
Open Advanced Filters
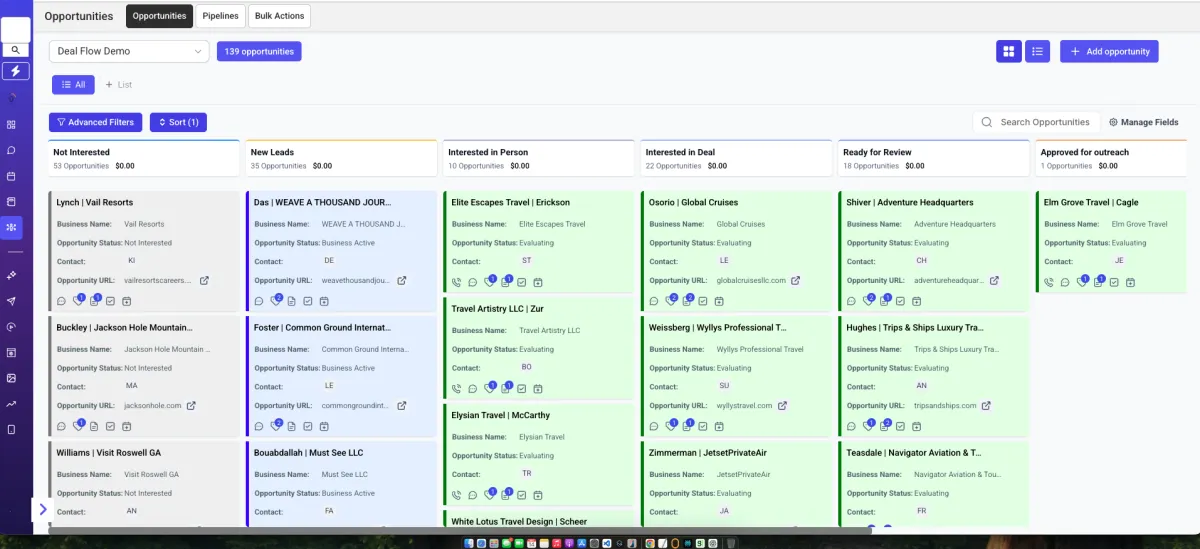click(95, 122)
